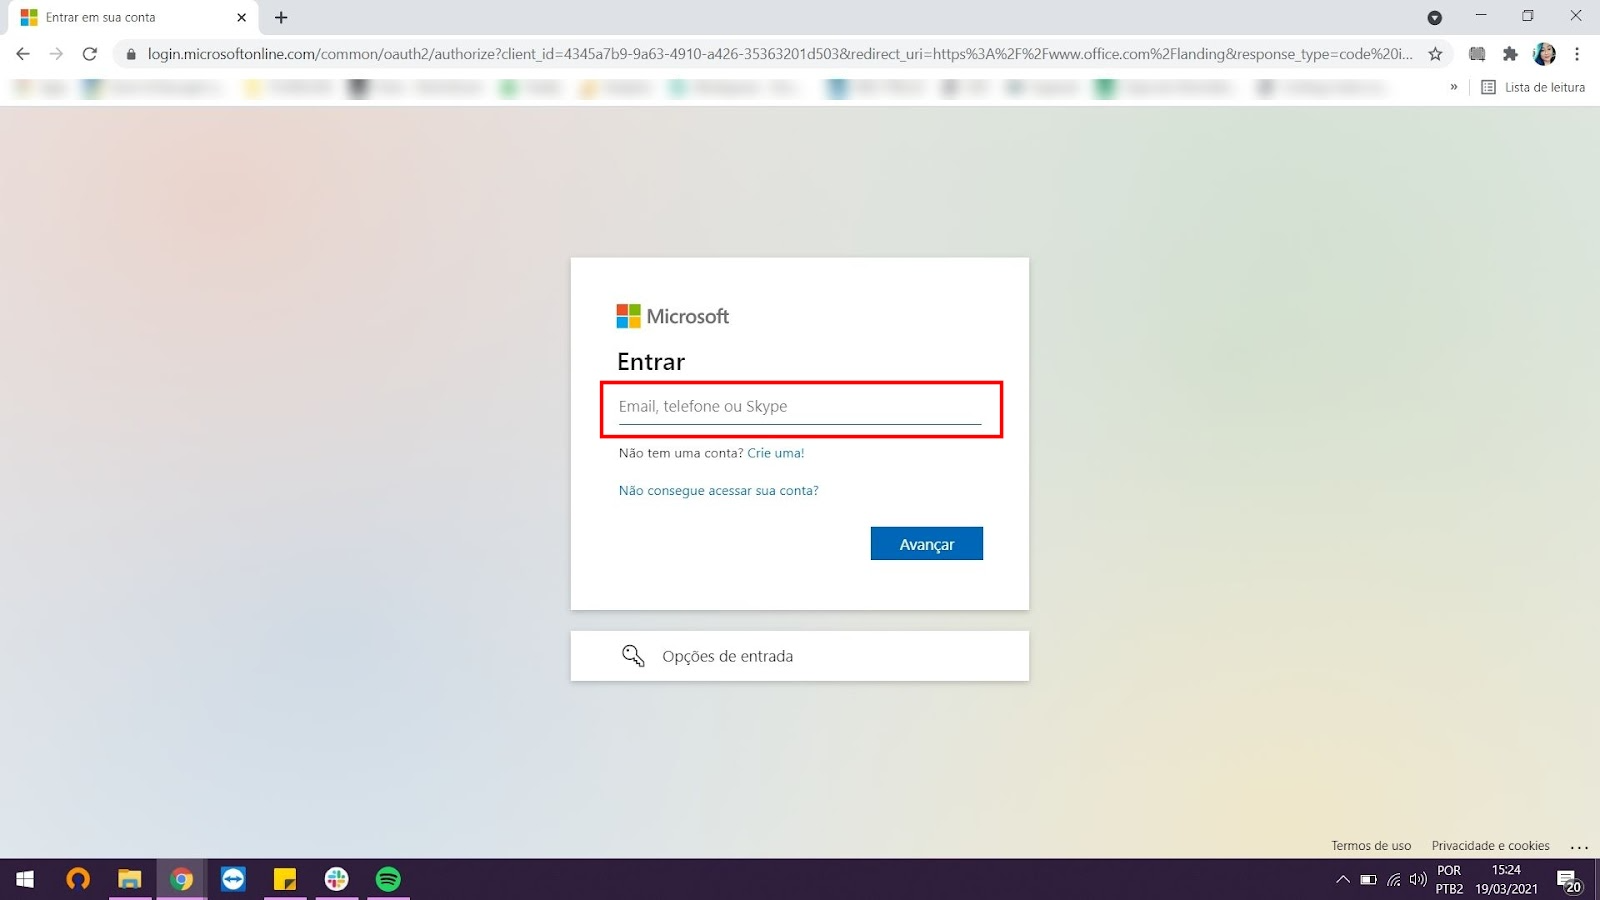Click the POR PTB2 language indicator

coord(1449,879)
